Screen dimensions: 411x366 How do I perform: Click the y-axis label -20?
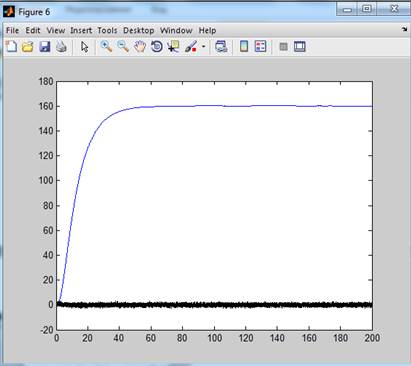point(47,330)
